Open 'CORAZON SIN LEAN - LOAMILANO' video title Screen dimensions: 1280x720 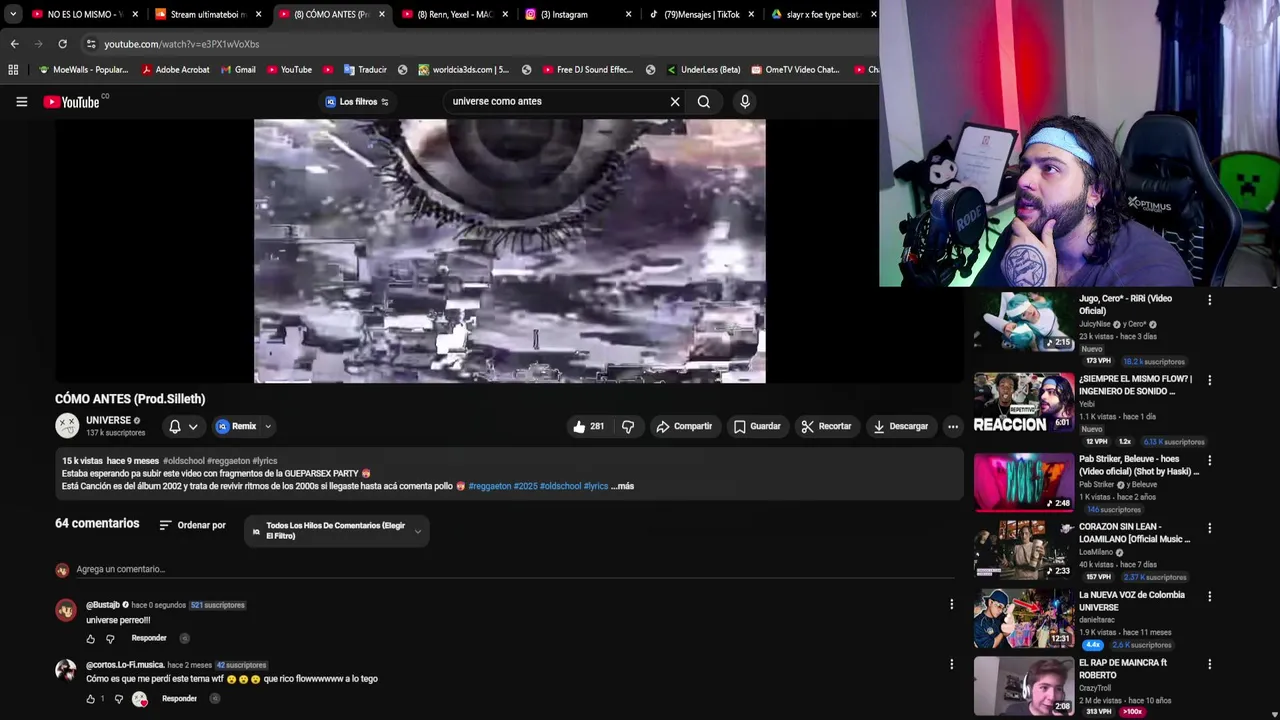(x=1134, y=533)
